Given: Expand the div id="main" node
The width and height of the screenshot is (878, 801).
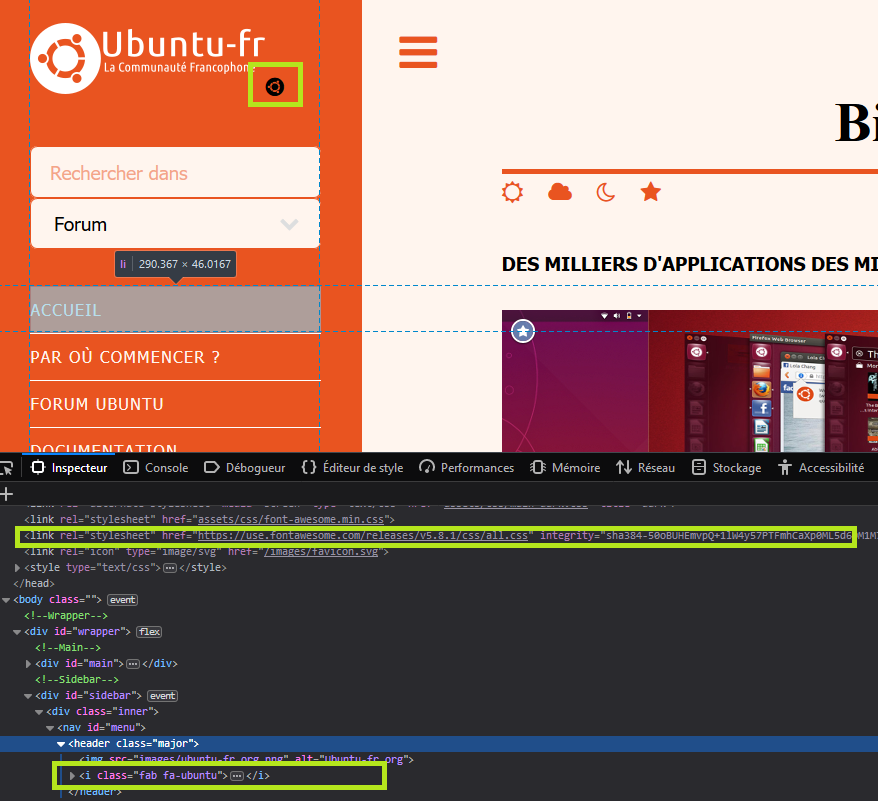Looking at the screenshot, I should [x=28, y=664].
